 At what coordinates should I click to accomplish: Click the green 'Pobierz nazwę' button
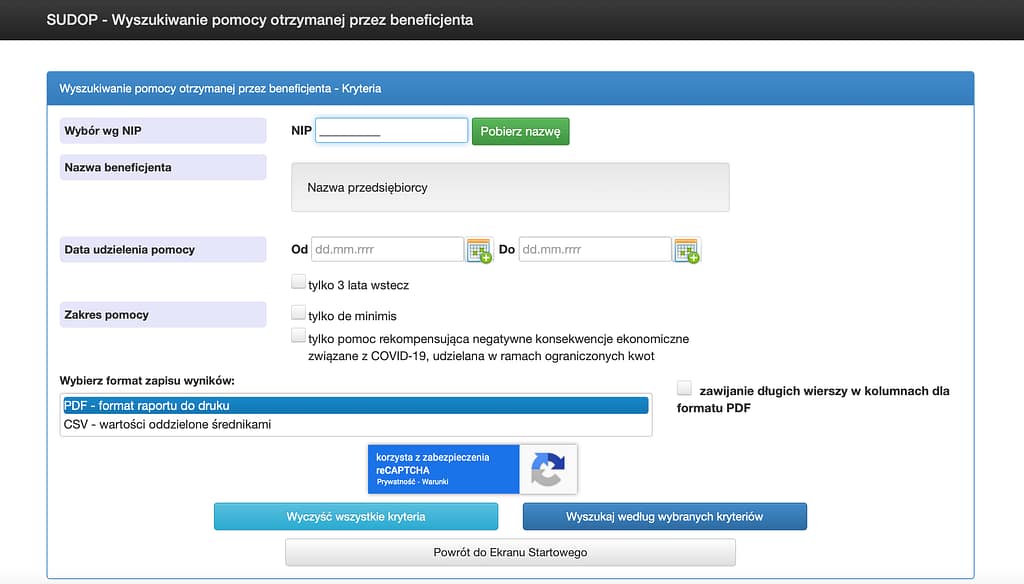[x=520, y=131]
